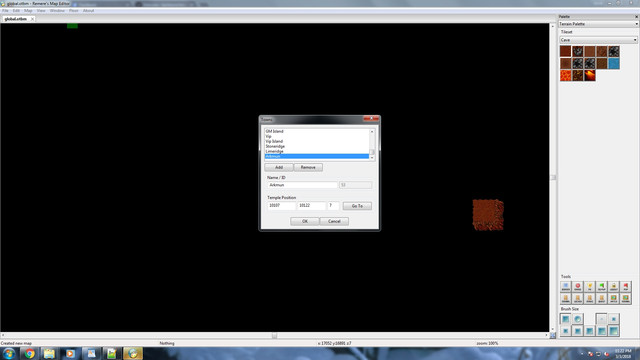This screenshot has width=640, height=360.
Task: Click map canvas horizontal scrollbar left arrow
Action: coord(3,335)
